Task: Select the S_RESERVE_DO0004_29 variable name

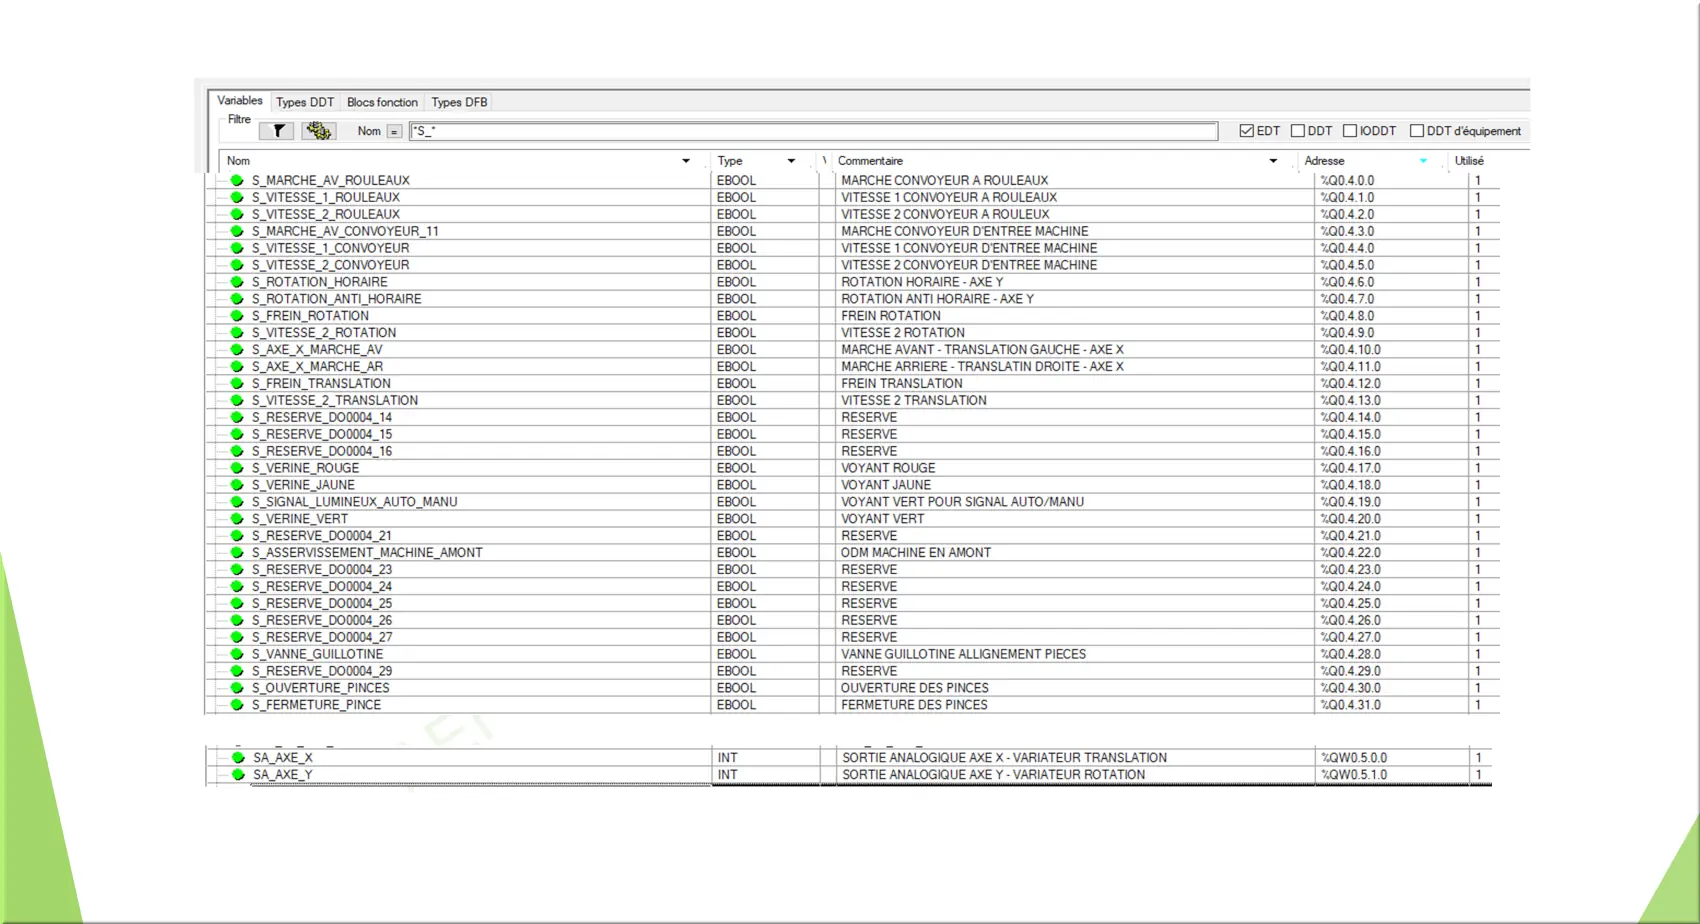Action: point(322,672)
